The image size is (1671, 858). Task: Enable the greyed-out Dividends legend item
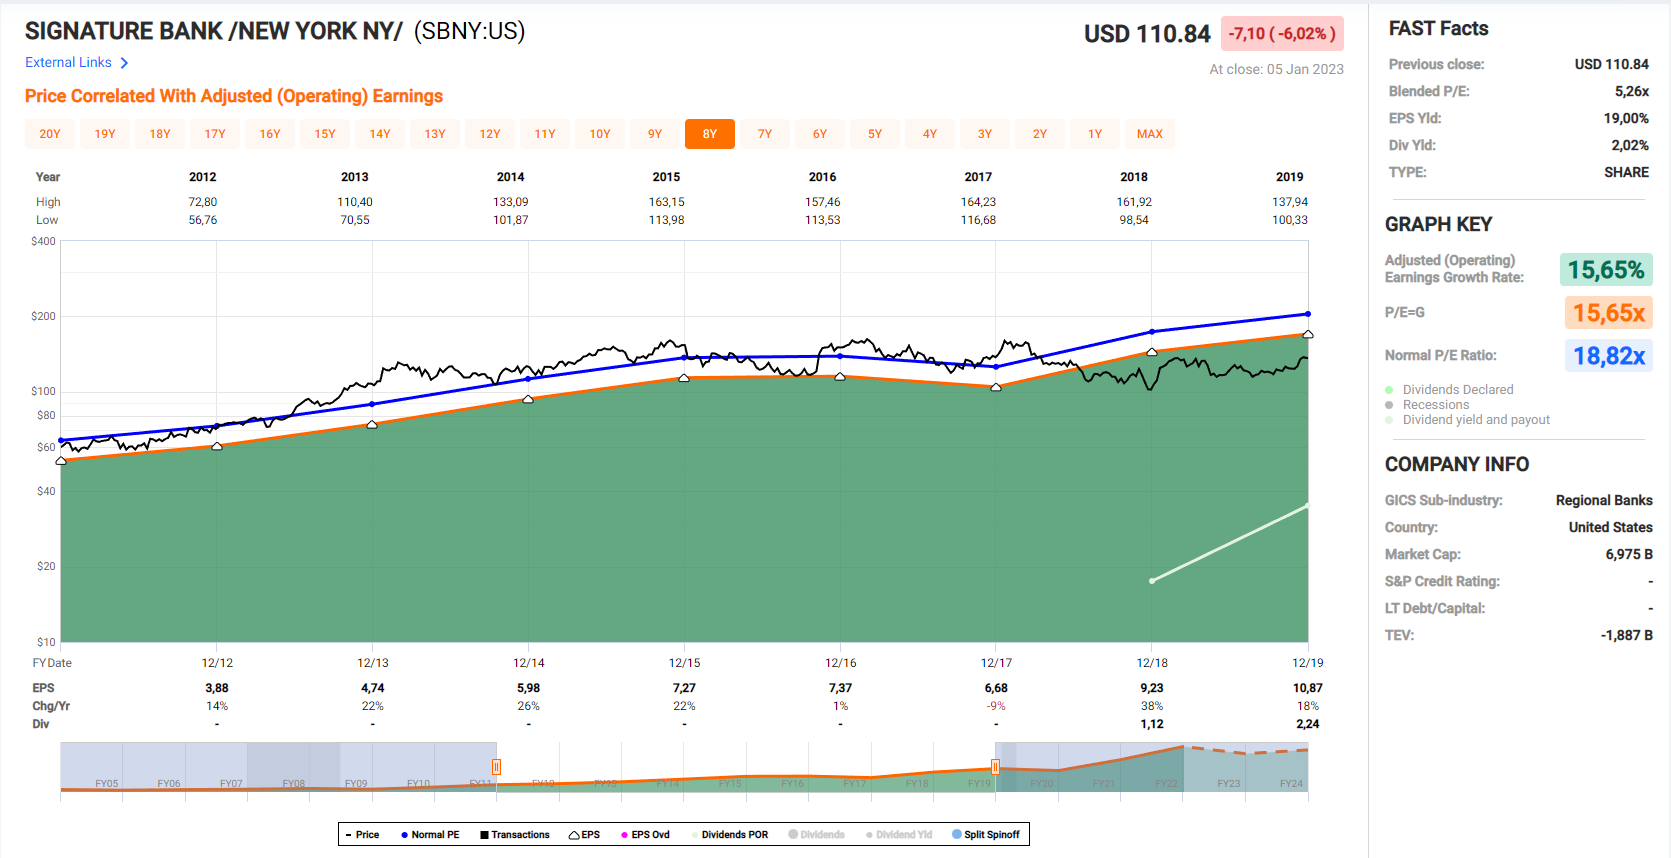coord(816,835)
